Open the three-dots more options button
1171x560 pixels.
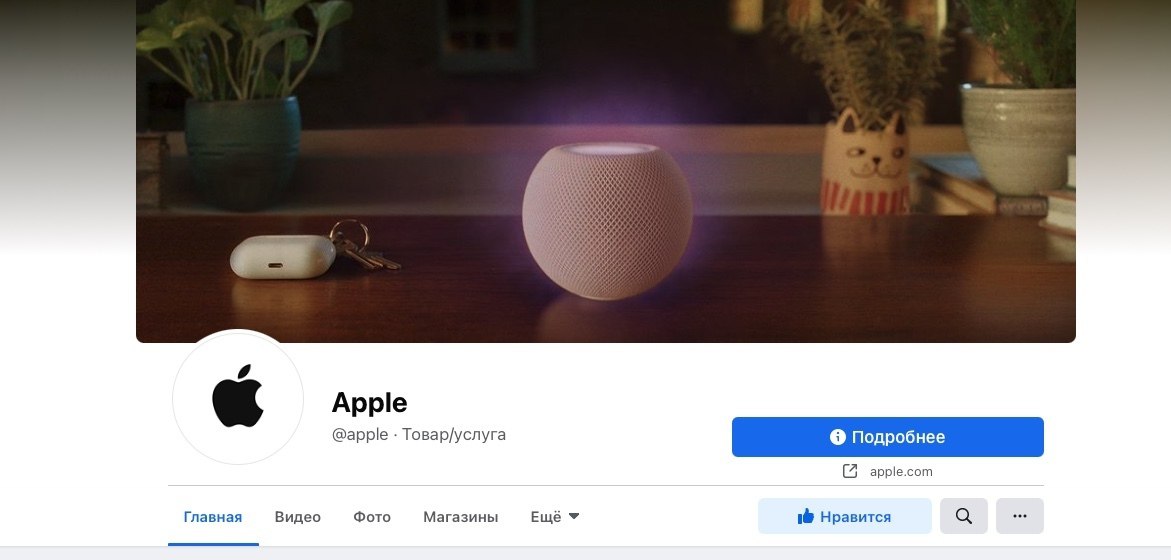(x=1019, y=516)
